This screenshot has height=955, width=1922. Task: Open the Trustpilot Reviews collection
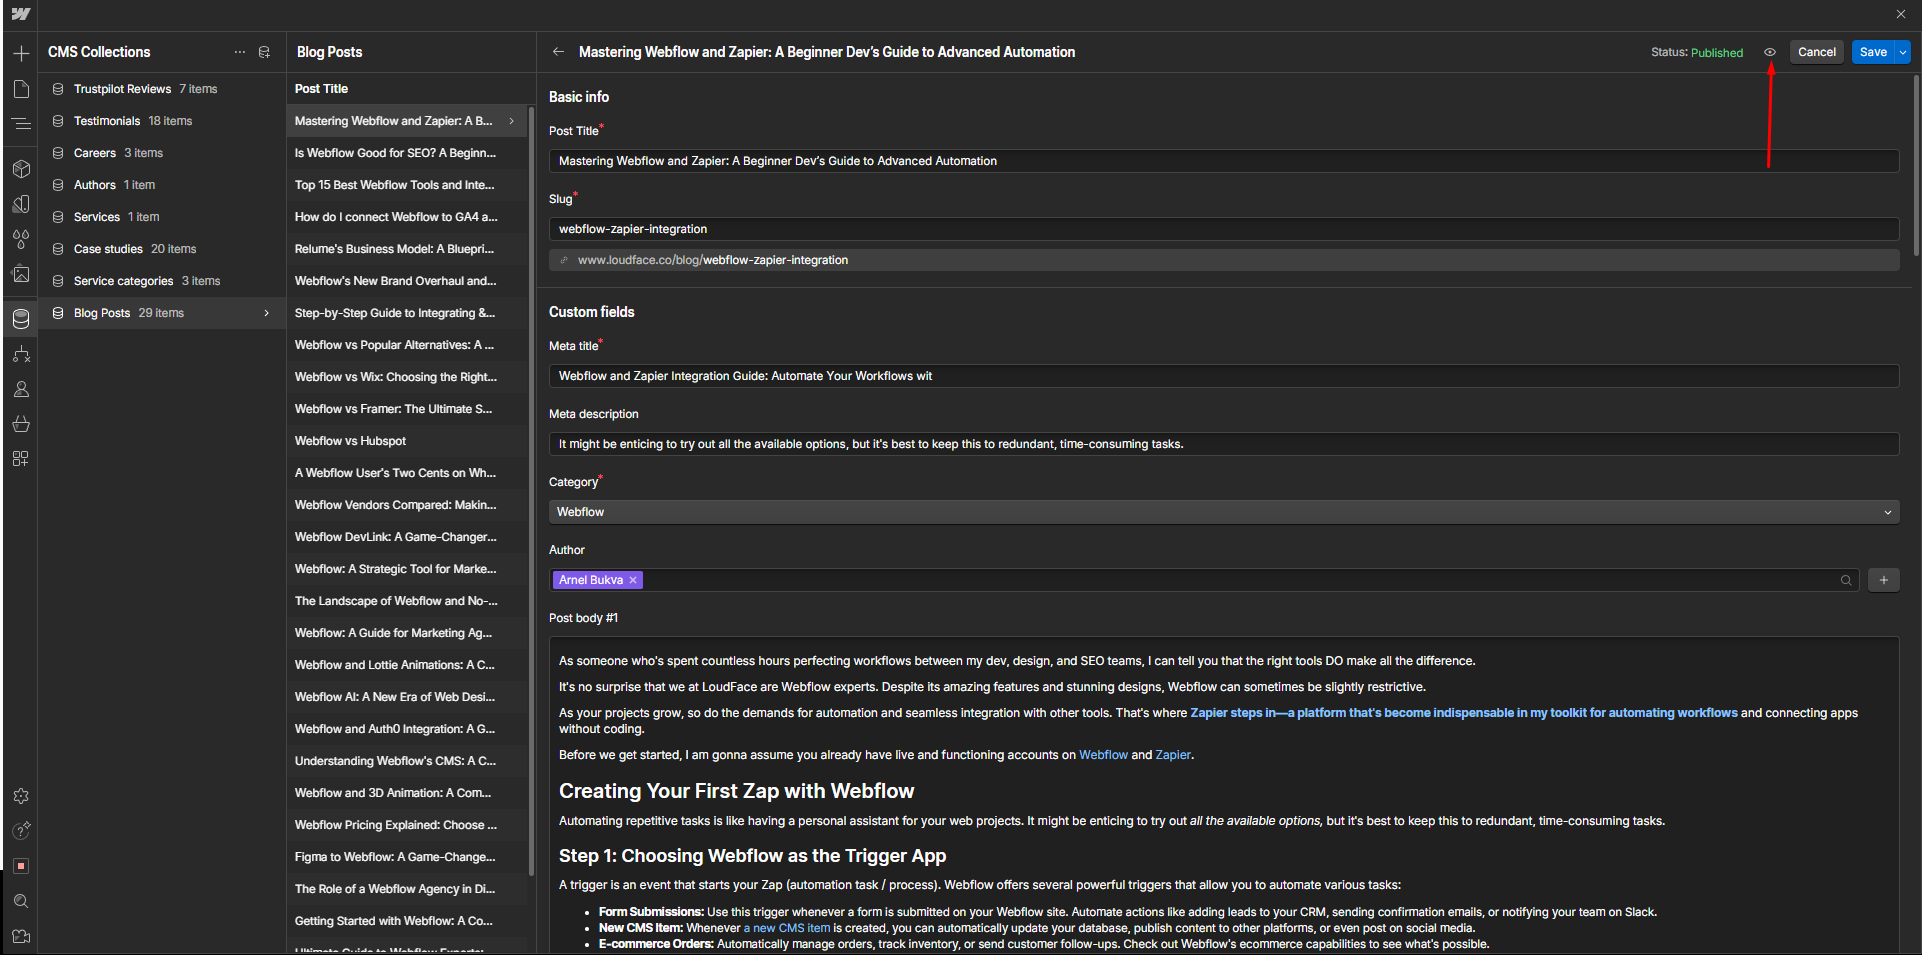pos(162,89)
